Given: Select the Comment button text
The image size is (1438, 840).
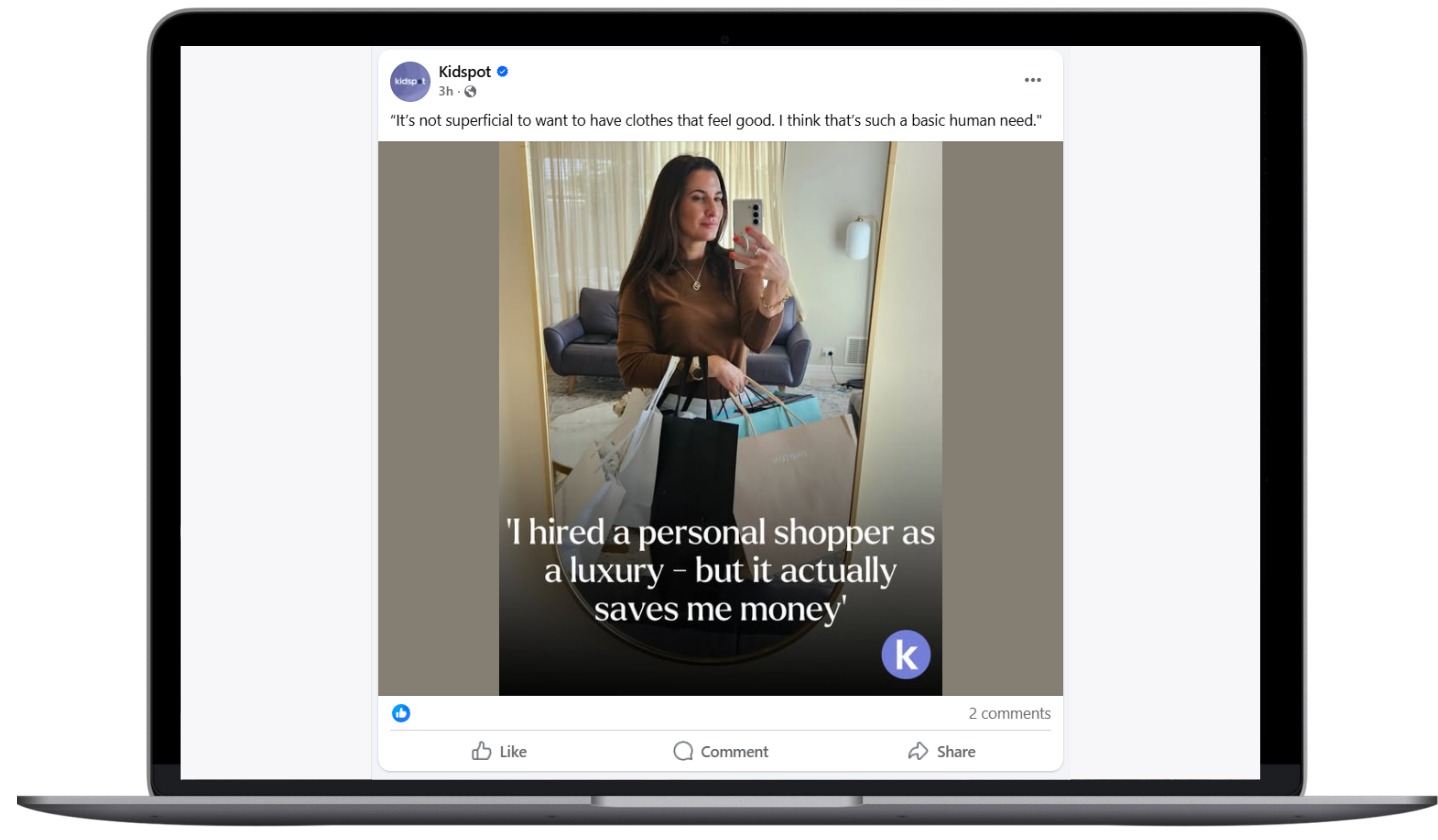Looking at the screenshot, I should pyautogui.click(x=735, y=752).
